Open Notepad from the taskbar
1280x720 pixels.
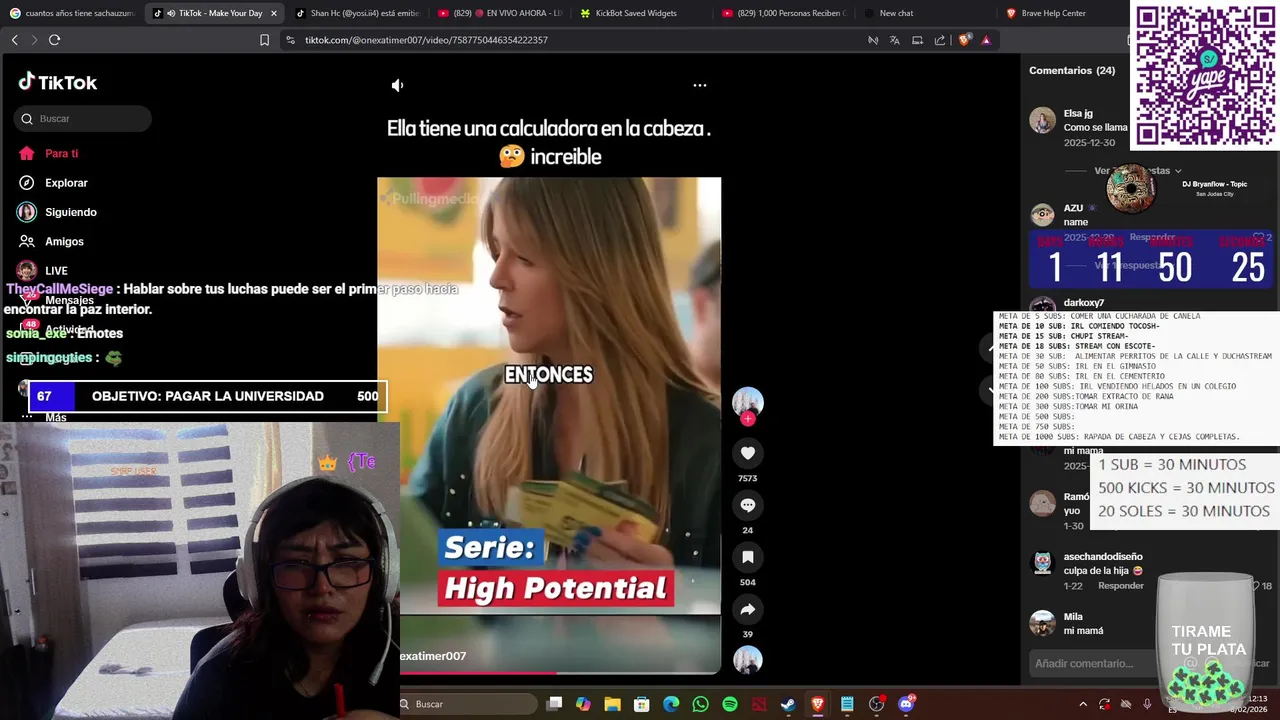point(847,704)
